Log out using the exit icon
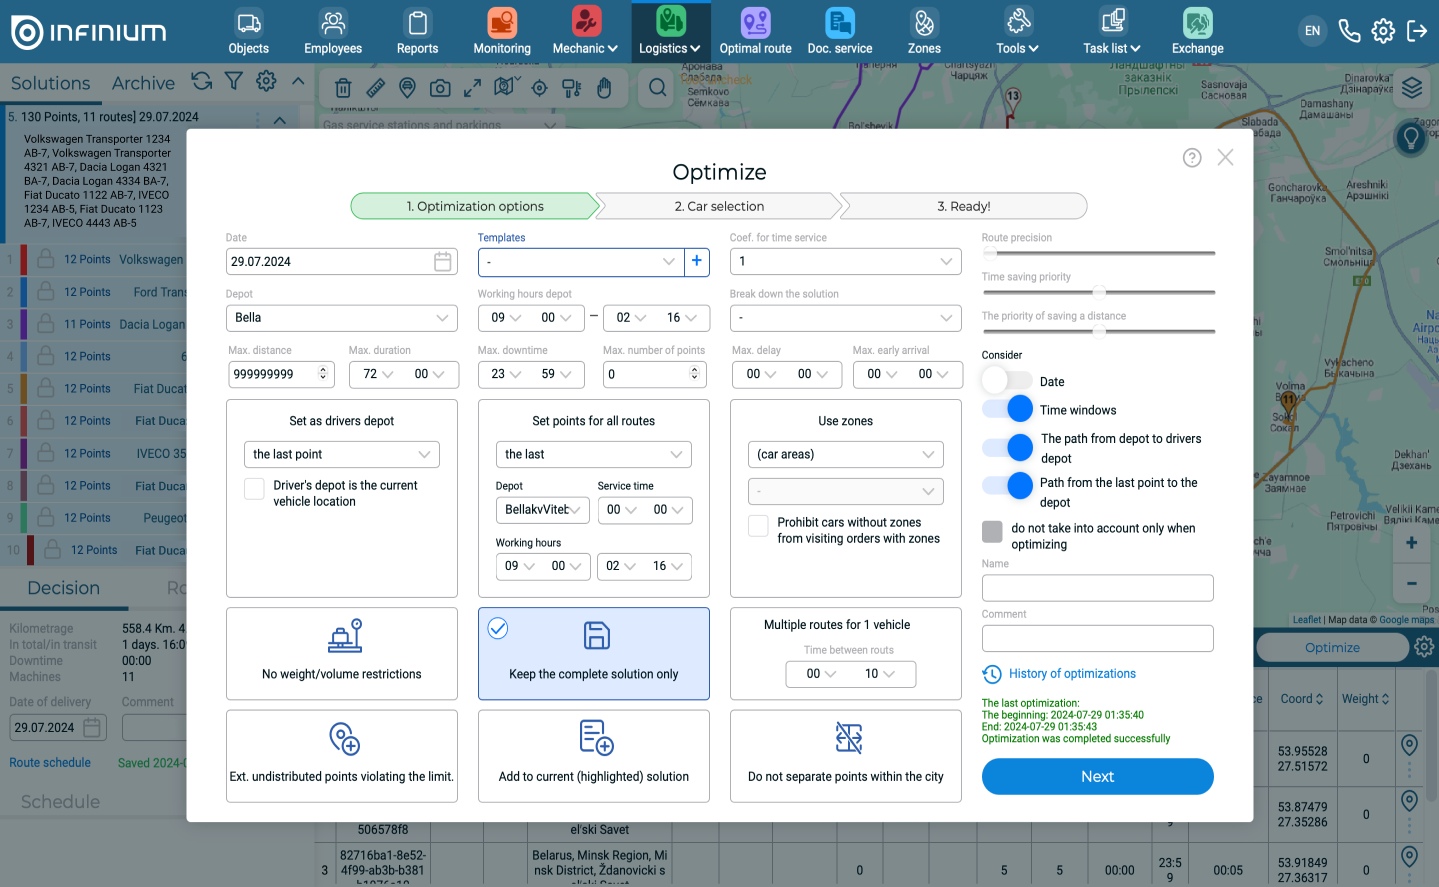The height and width of the screenshot is (887, 1439). (x=1416, y=31)
